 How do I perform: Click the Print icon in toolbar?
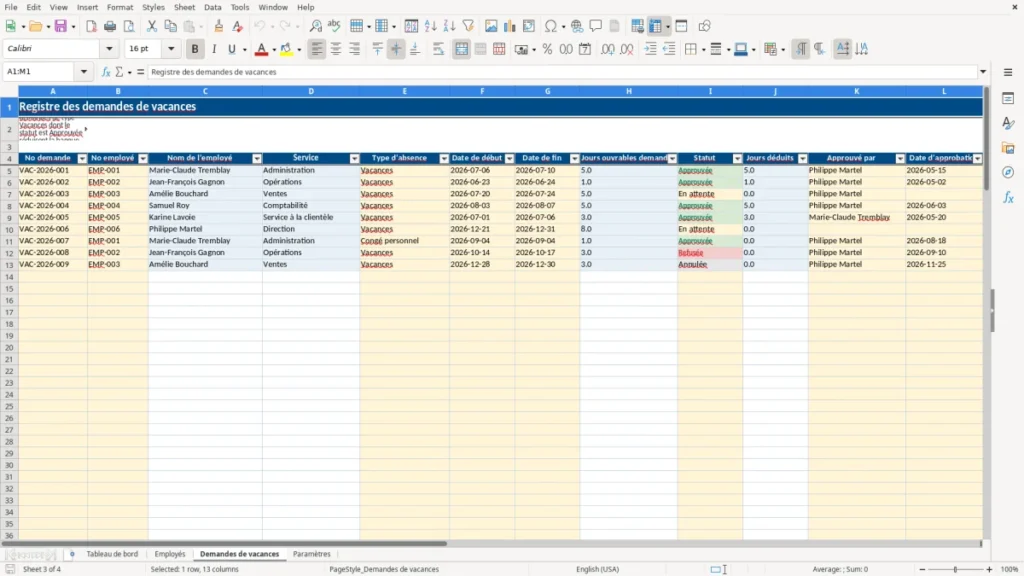[110, 26]
